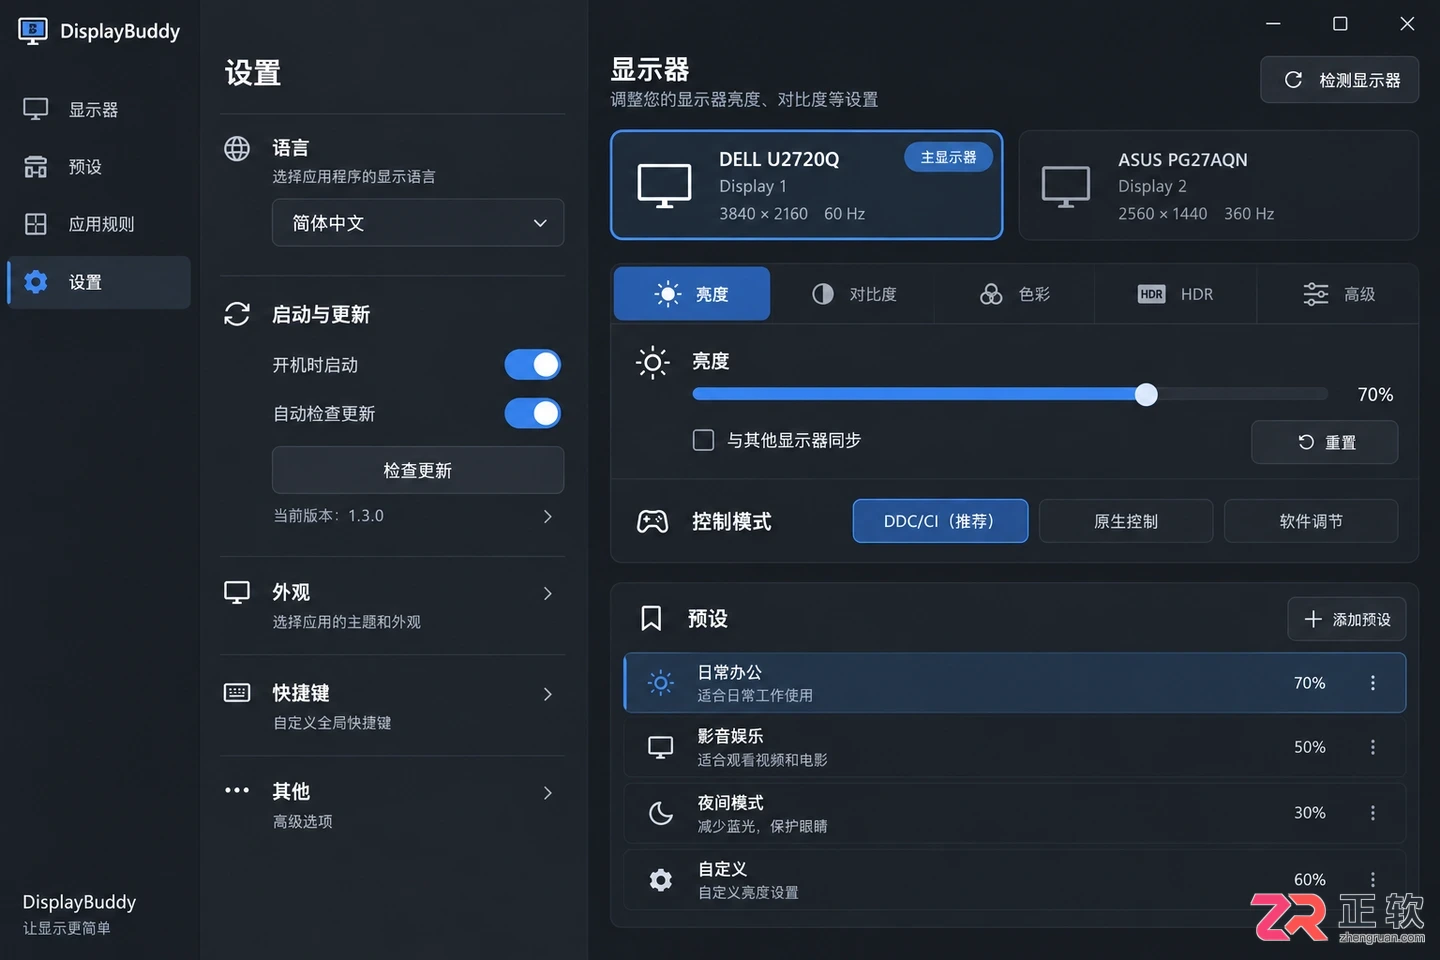Screen dimensions: 1440x960
Task: Select the 日常办公 preset row
Action: tap(1014, 683)
